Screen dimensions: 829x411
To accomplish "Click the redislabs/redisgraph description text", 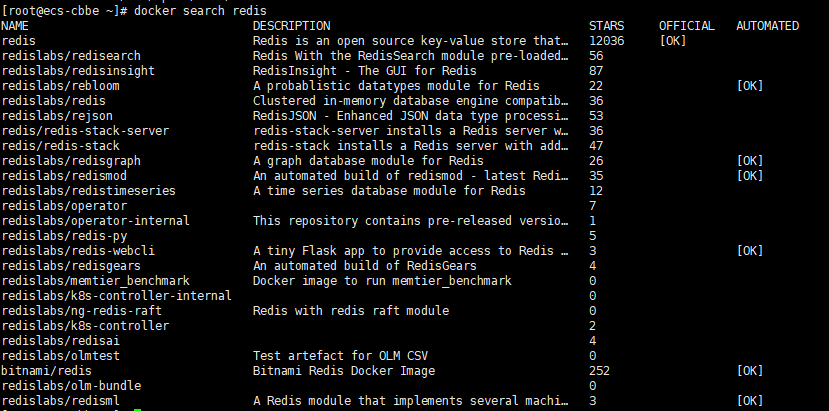I will point(368,161).
